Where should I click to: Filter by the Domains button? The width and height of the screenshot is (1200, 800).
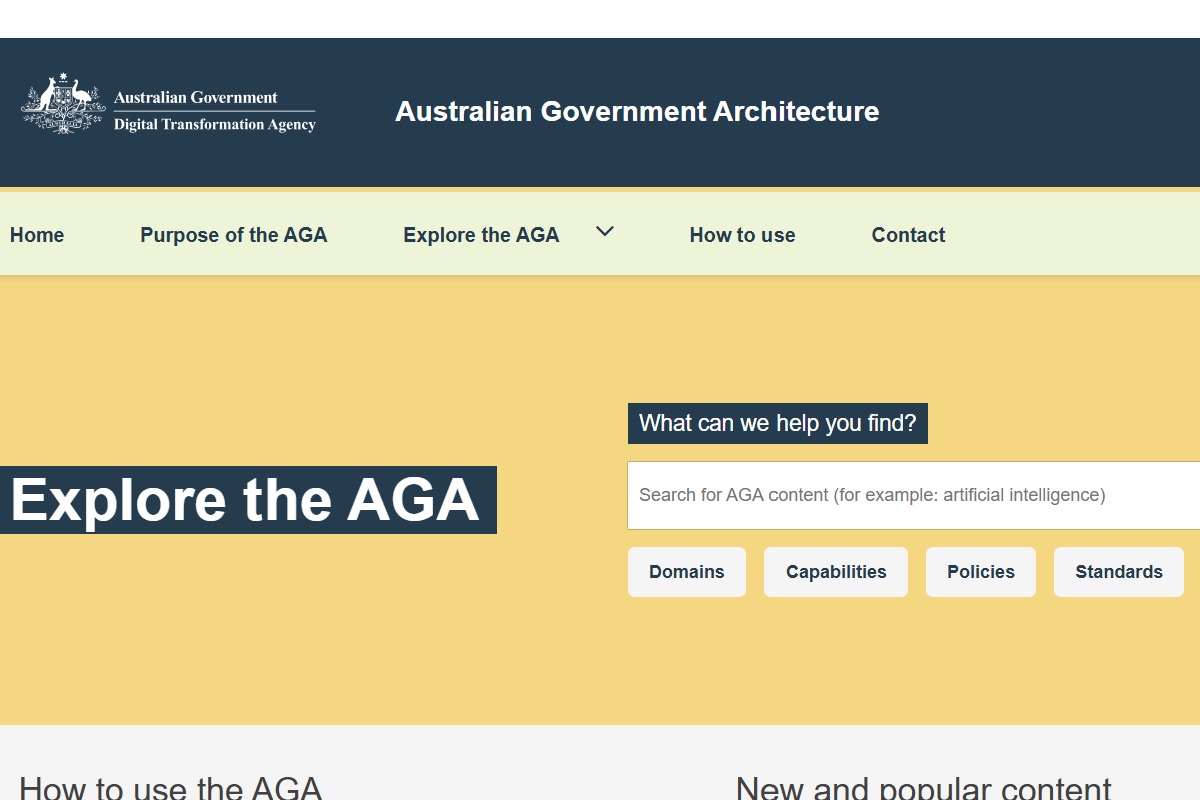pos(687,572)
